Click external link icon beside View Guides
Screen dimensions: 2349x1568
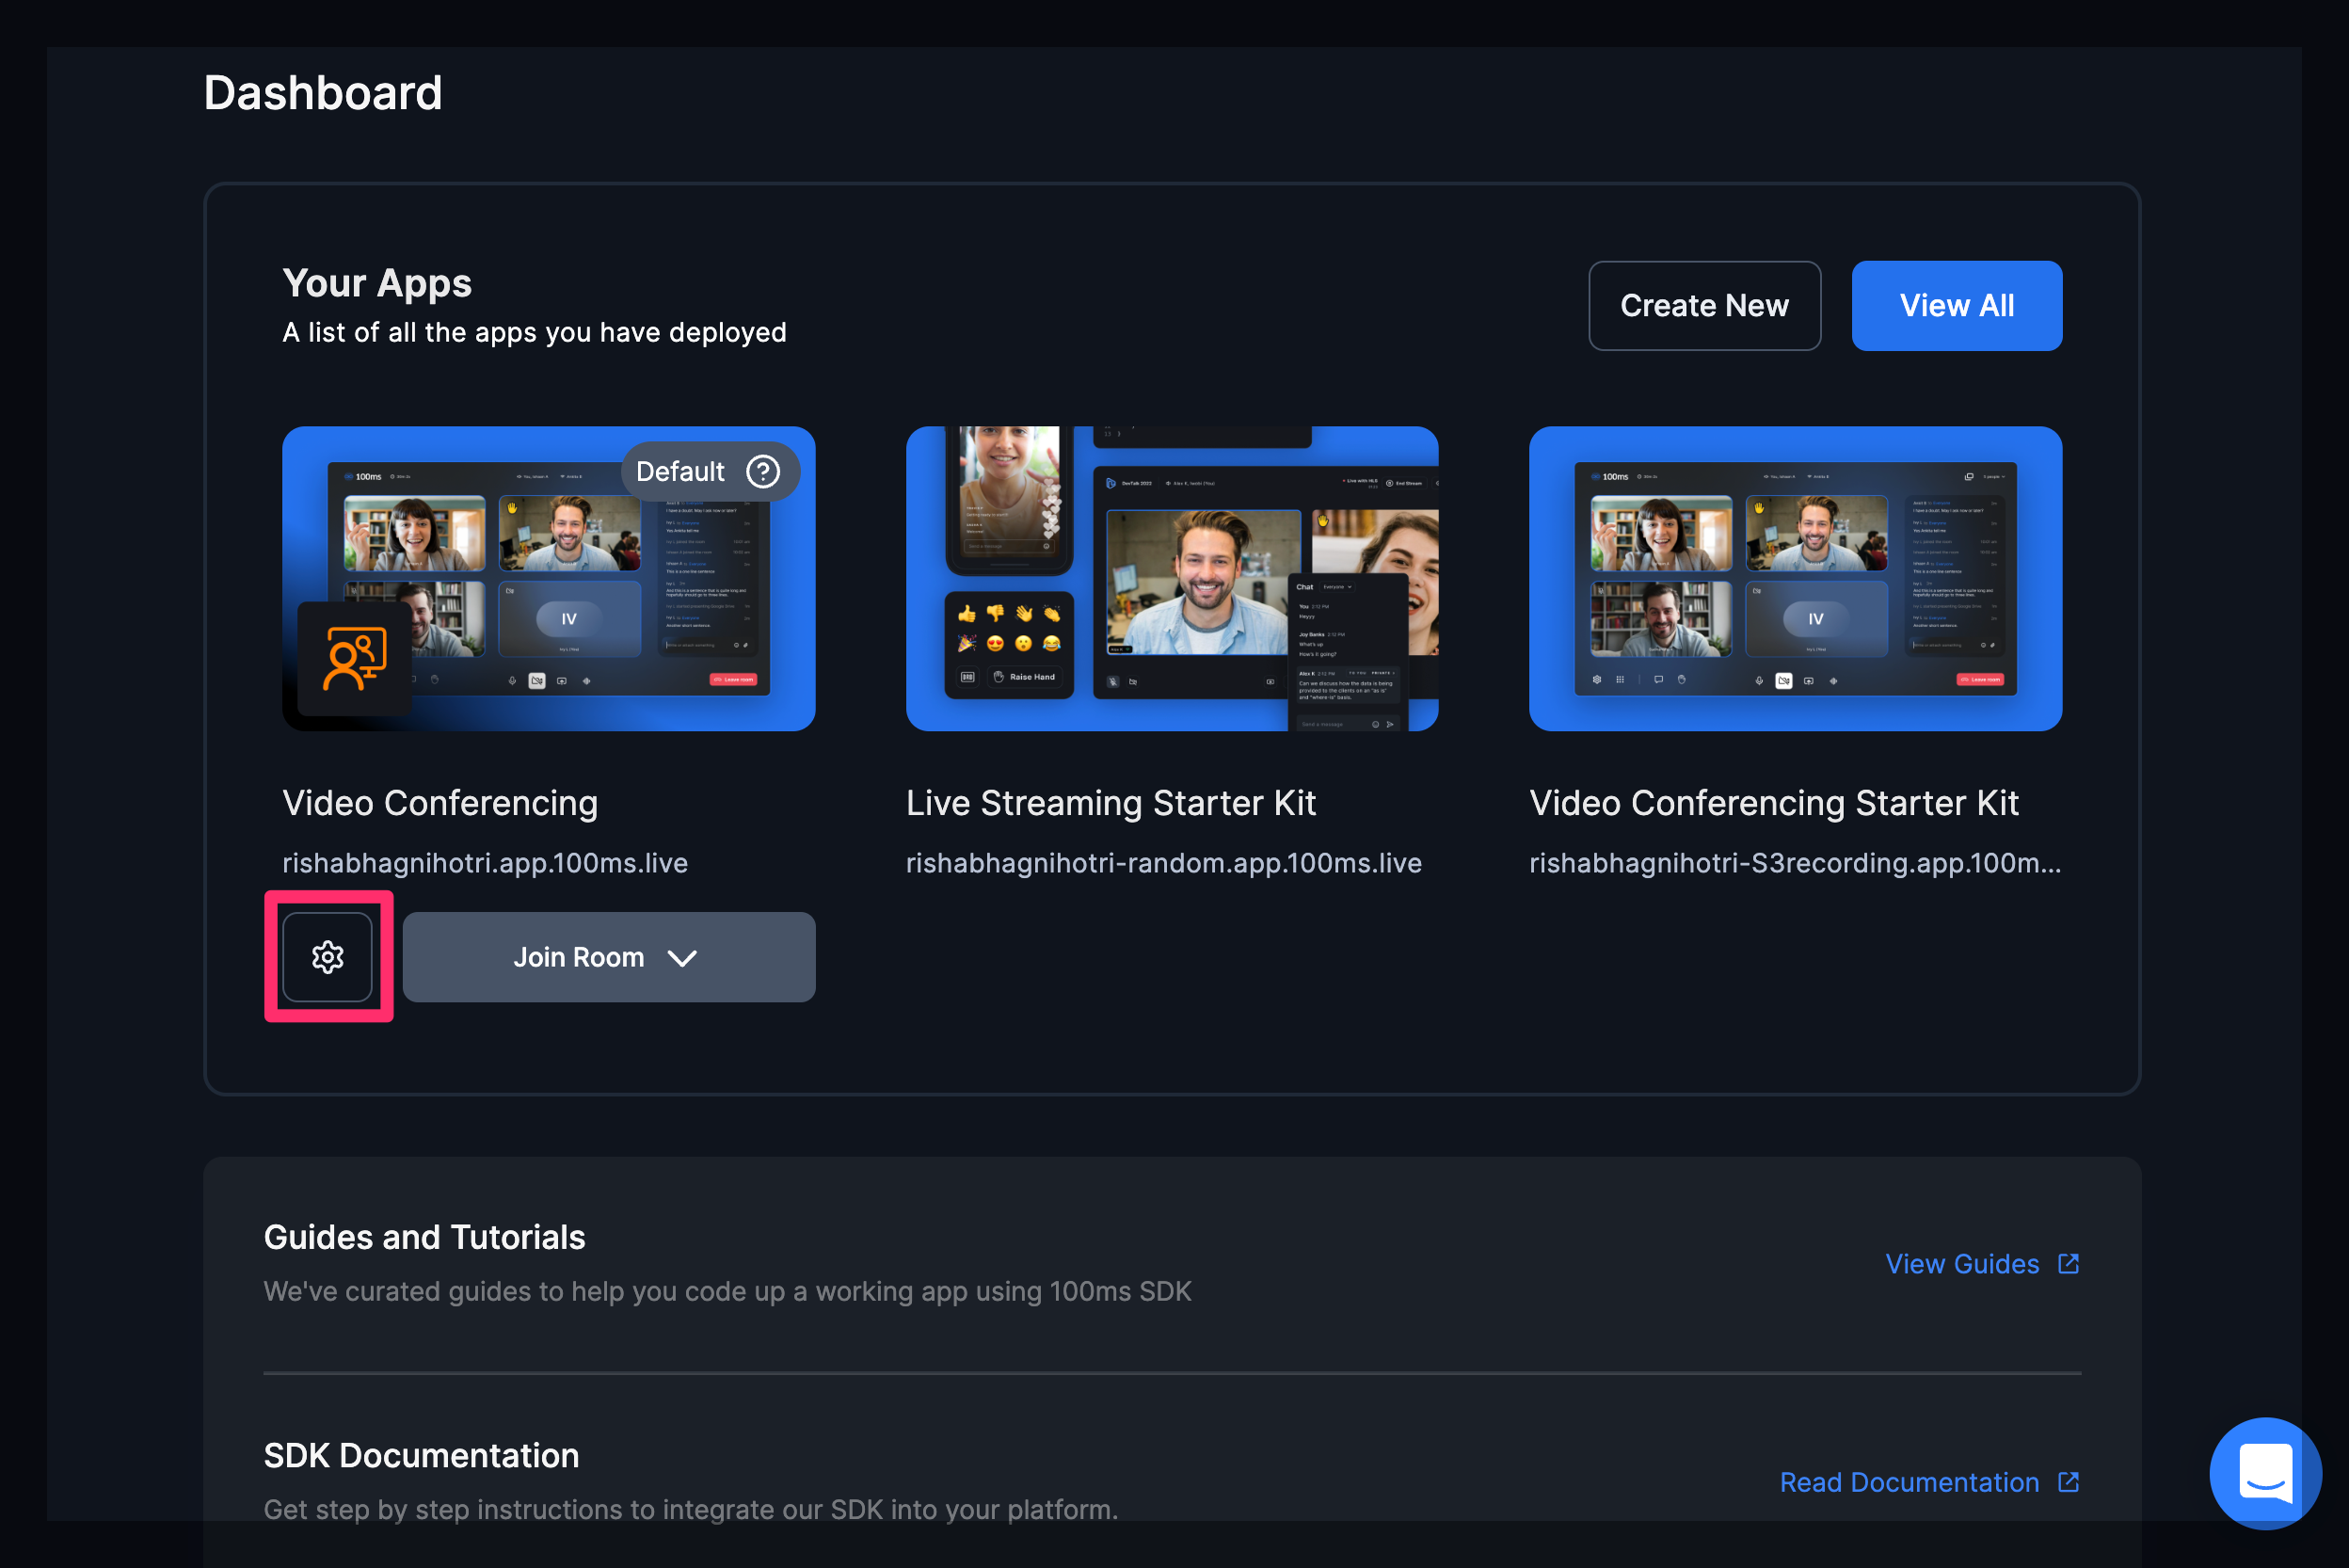(2069, 1264)
